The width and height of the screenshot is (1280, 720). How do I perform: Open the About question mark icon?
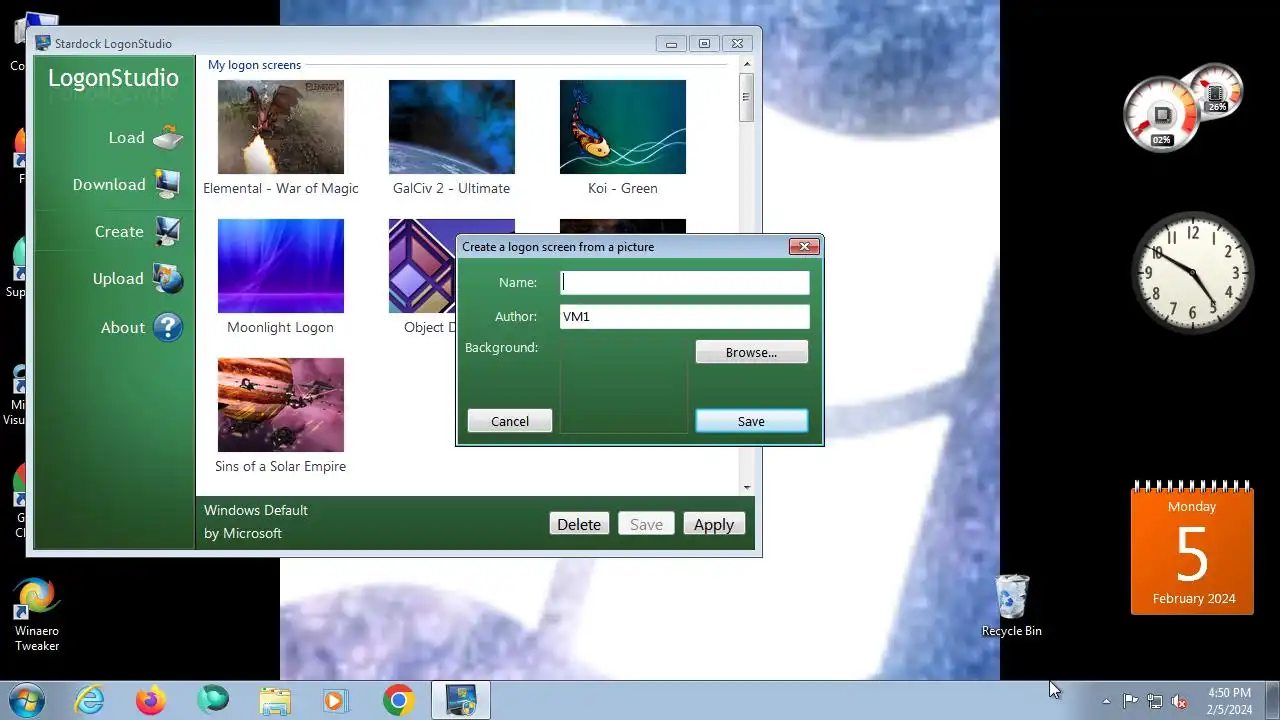168,327
